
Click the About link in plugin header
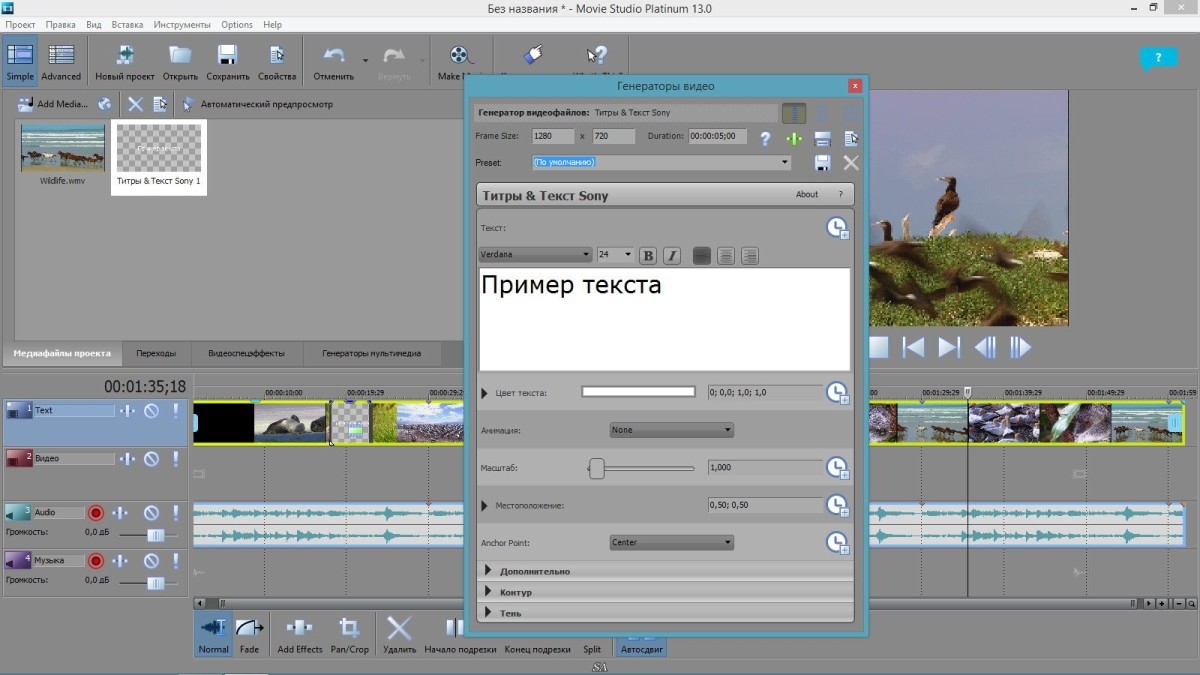[x=807, y=195]
